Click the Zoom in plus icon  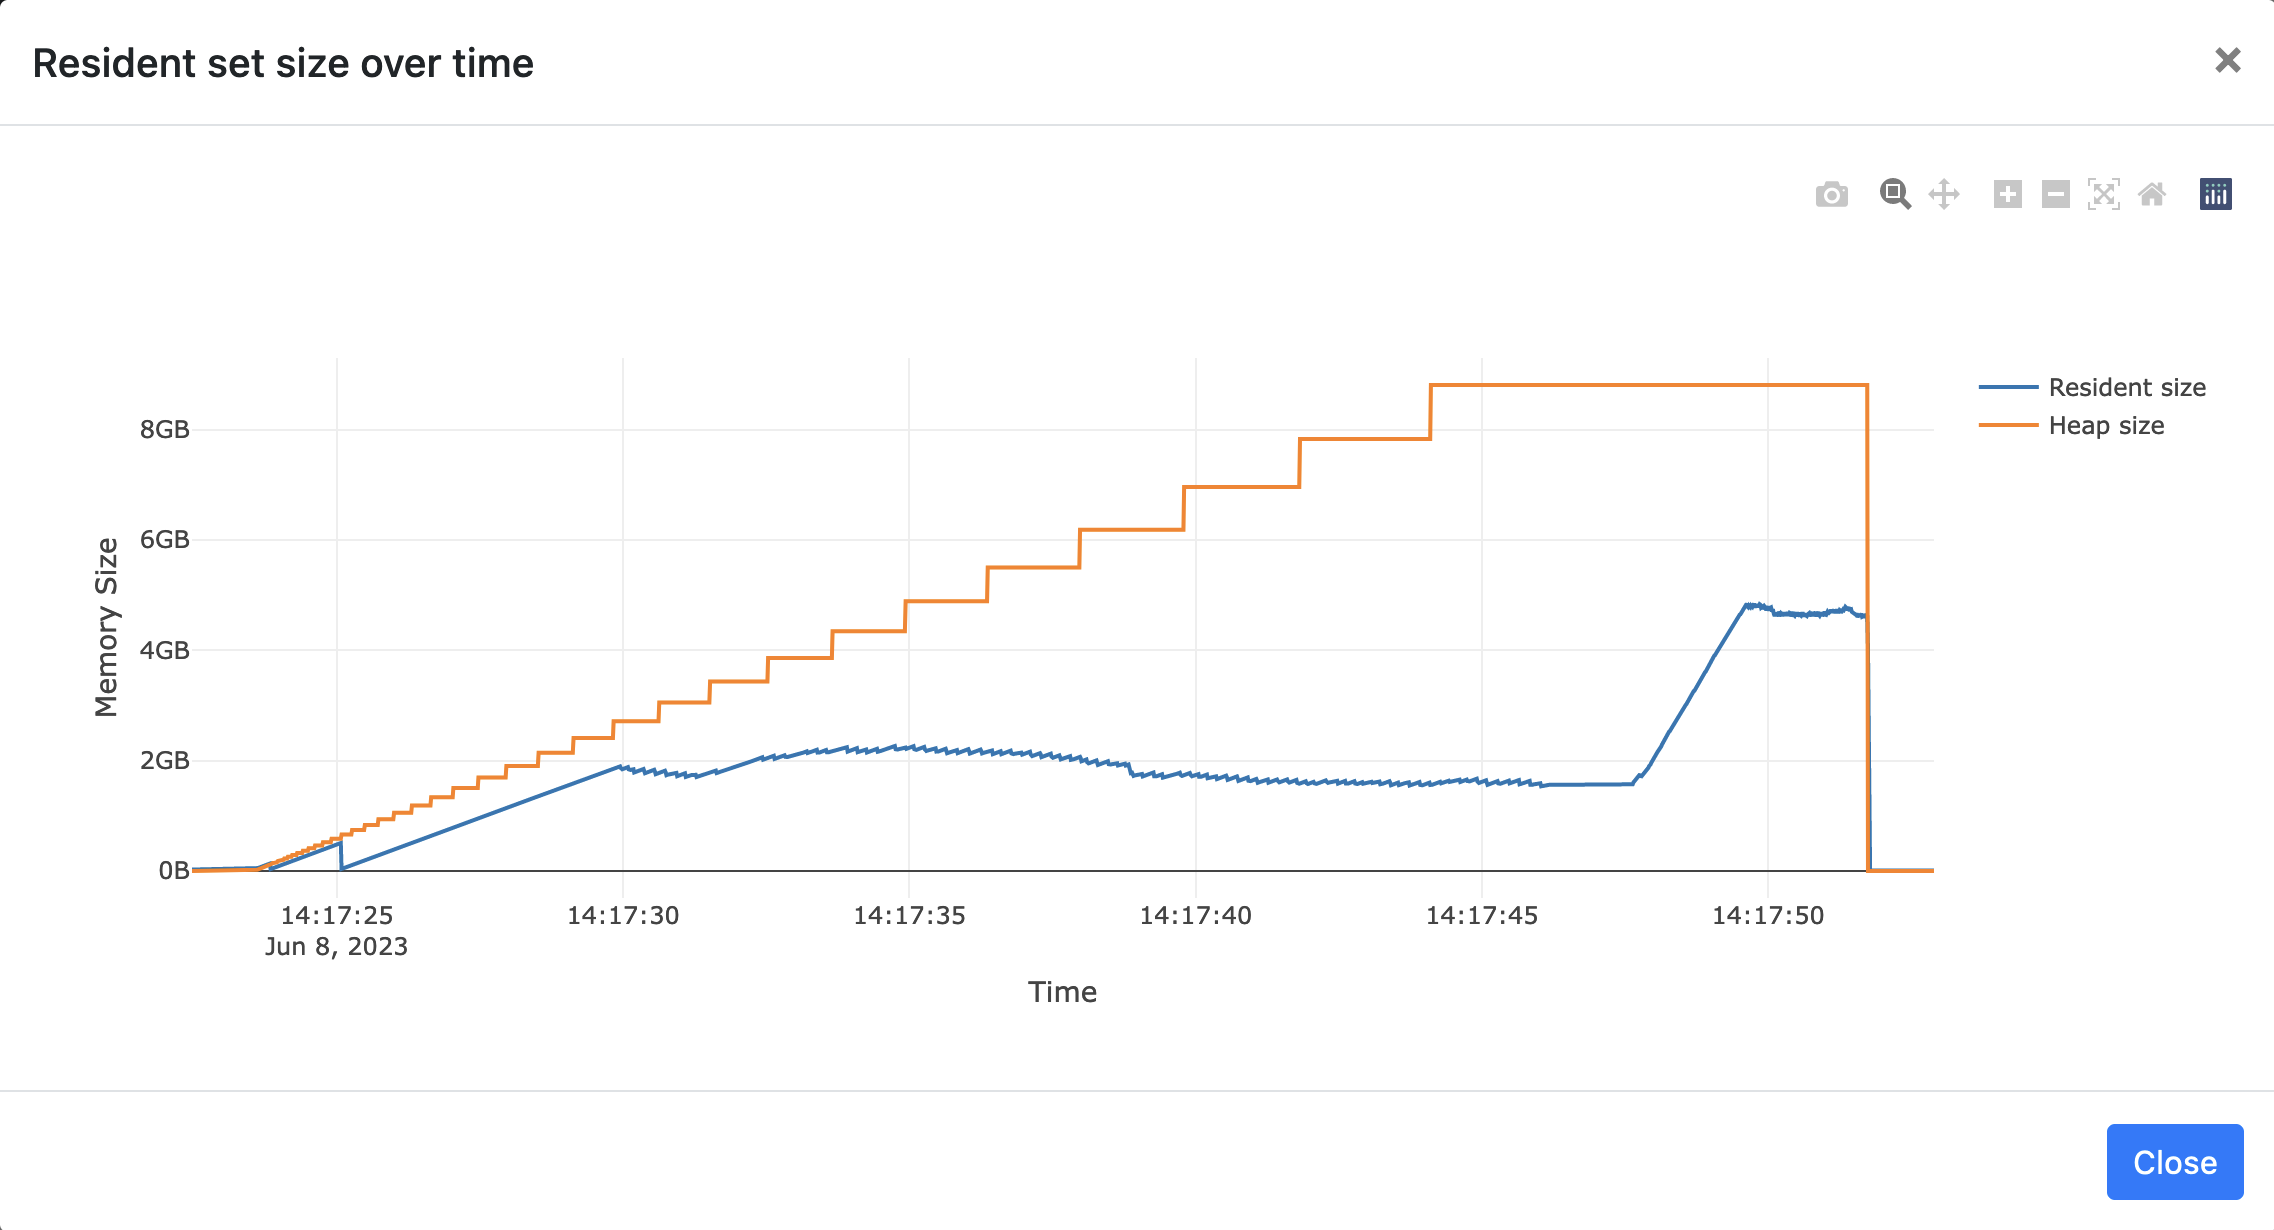2007,194
